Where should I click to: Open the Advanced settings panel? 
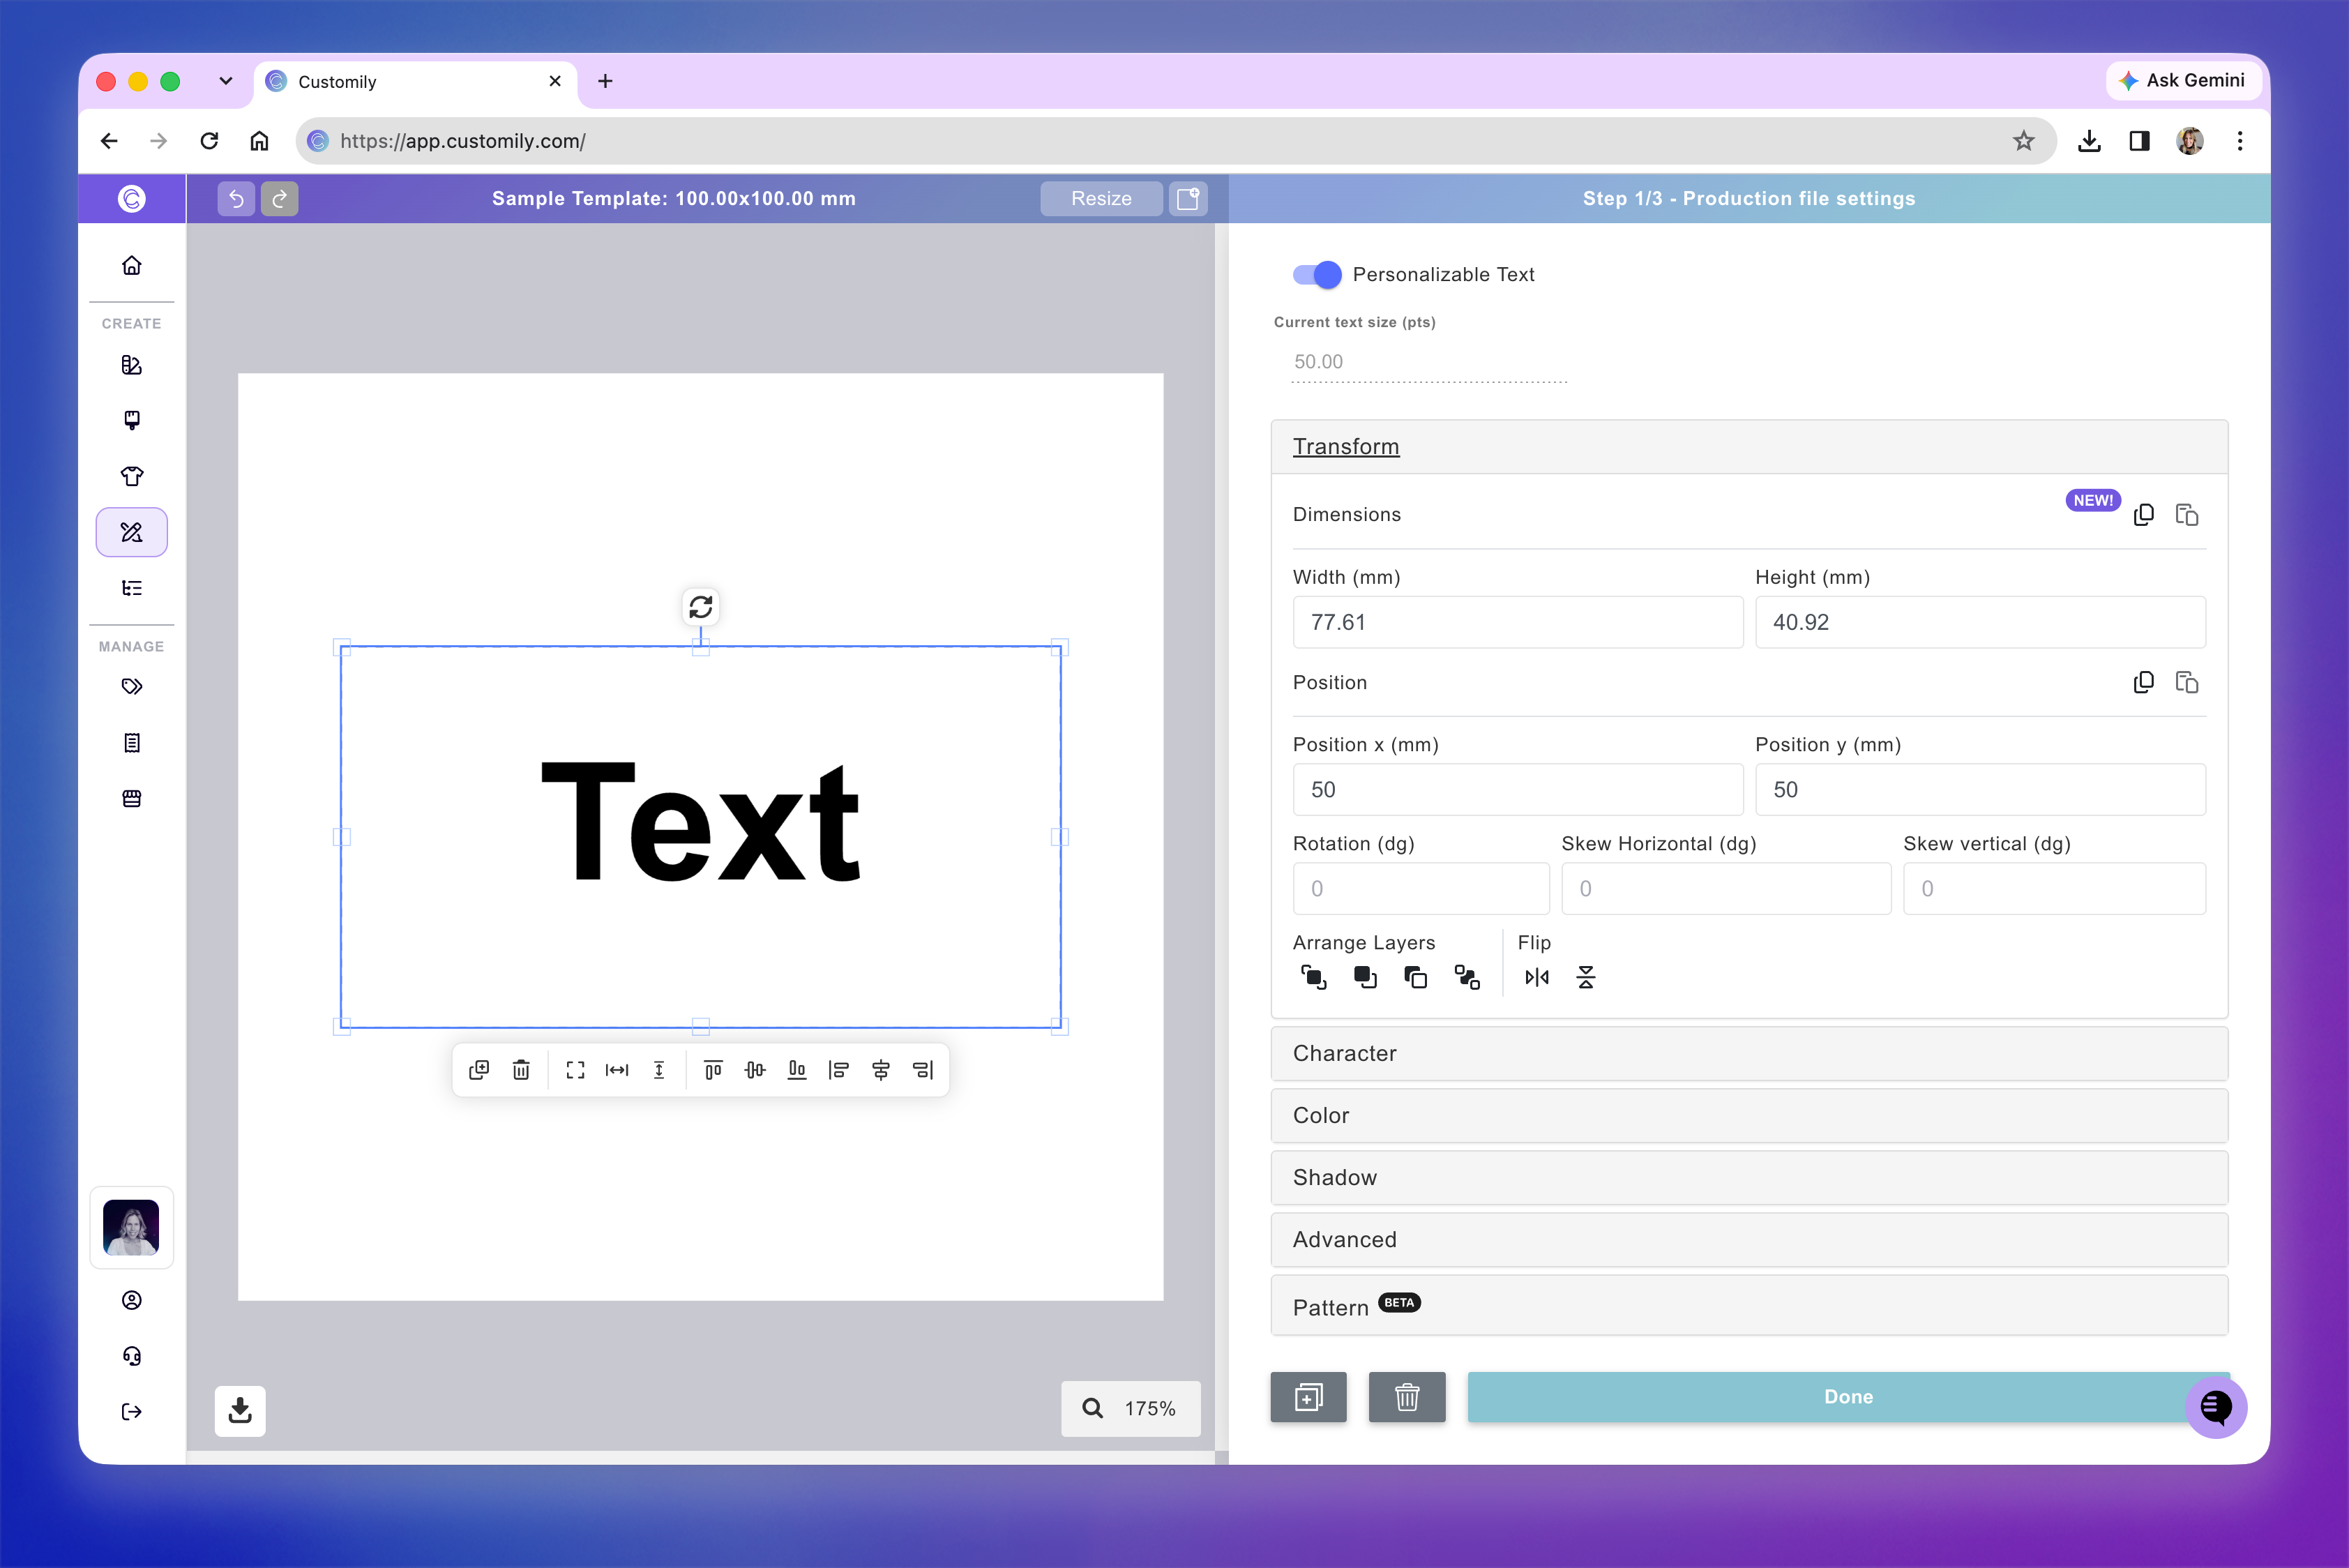(x=1749, y=1239)
